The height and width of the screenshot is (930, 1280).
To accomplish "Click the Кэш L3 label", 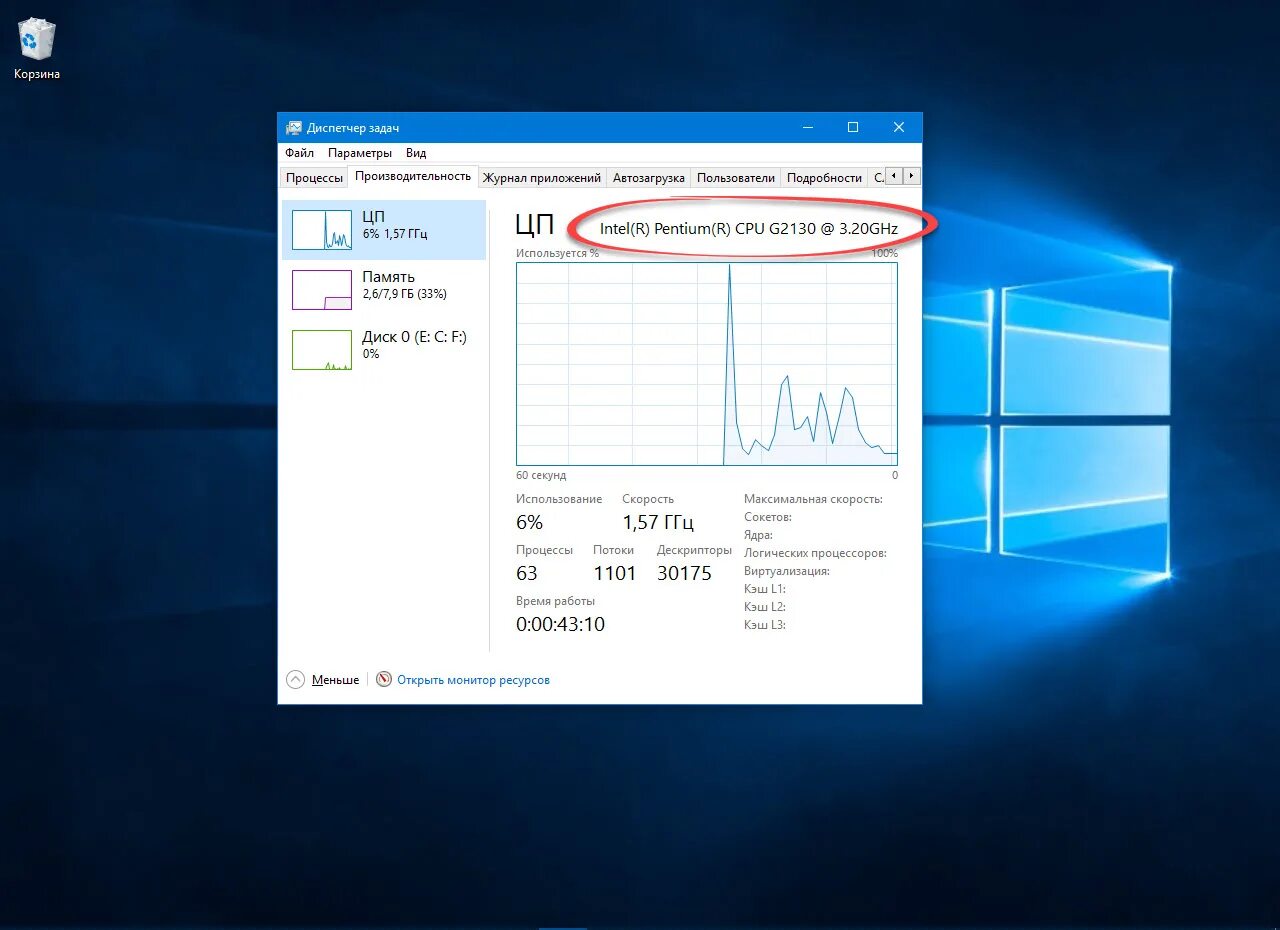I will (x=765, y=625).
